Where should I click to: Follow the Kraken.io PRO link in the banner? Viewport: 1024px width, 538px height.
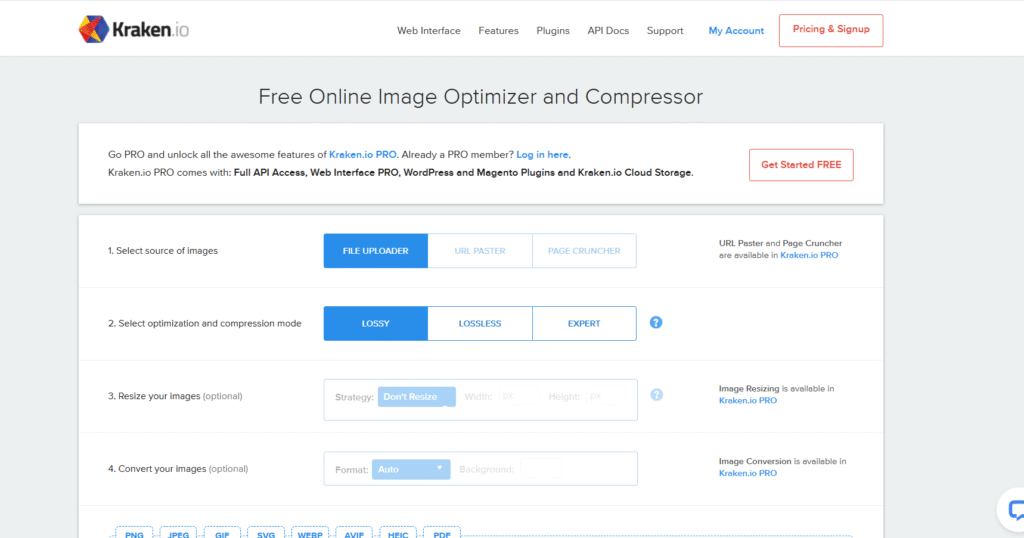coord(362,155)
